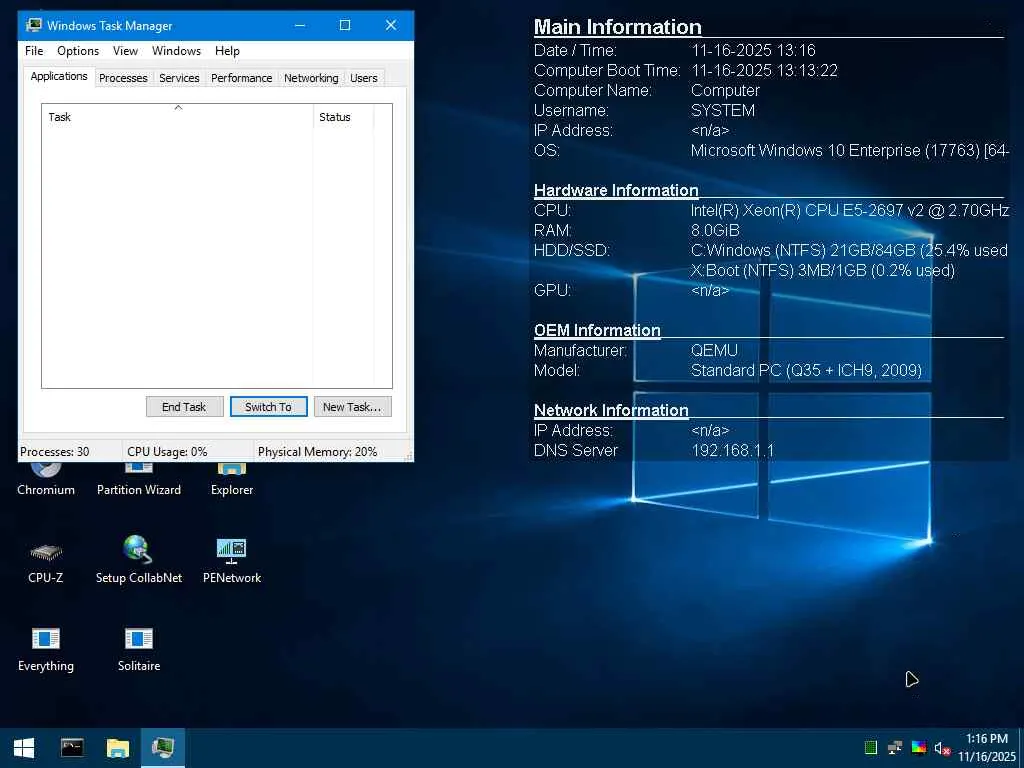1024x768 pixels.
Task: Open the PENetwork desktop shortcut
Action: [x=232, y=561]
